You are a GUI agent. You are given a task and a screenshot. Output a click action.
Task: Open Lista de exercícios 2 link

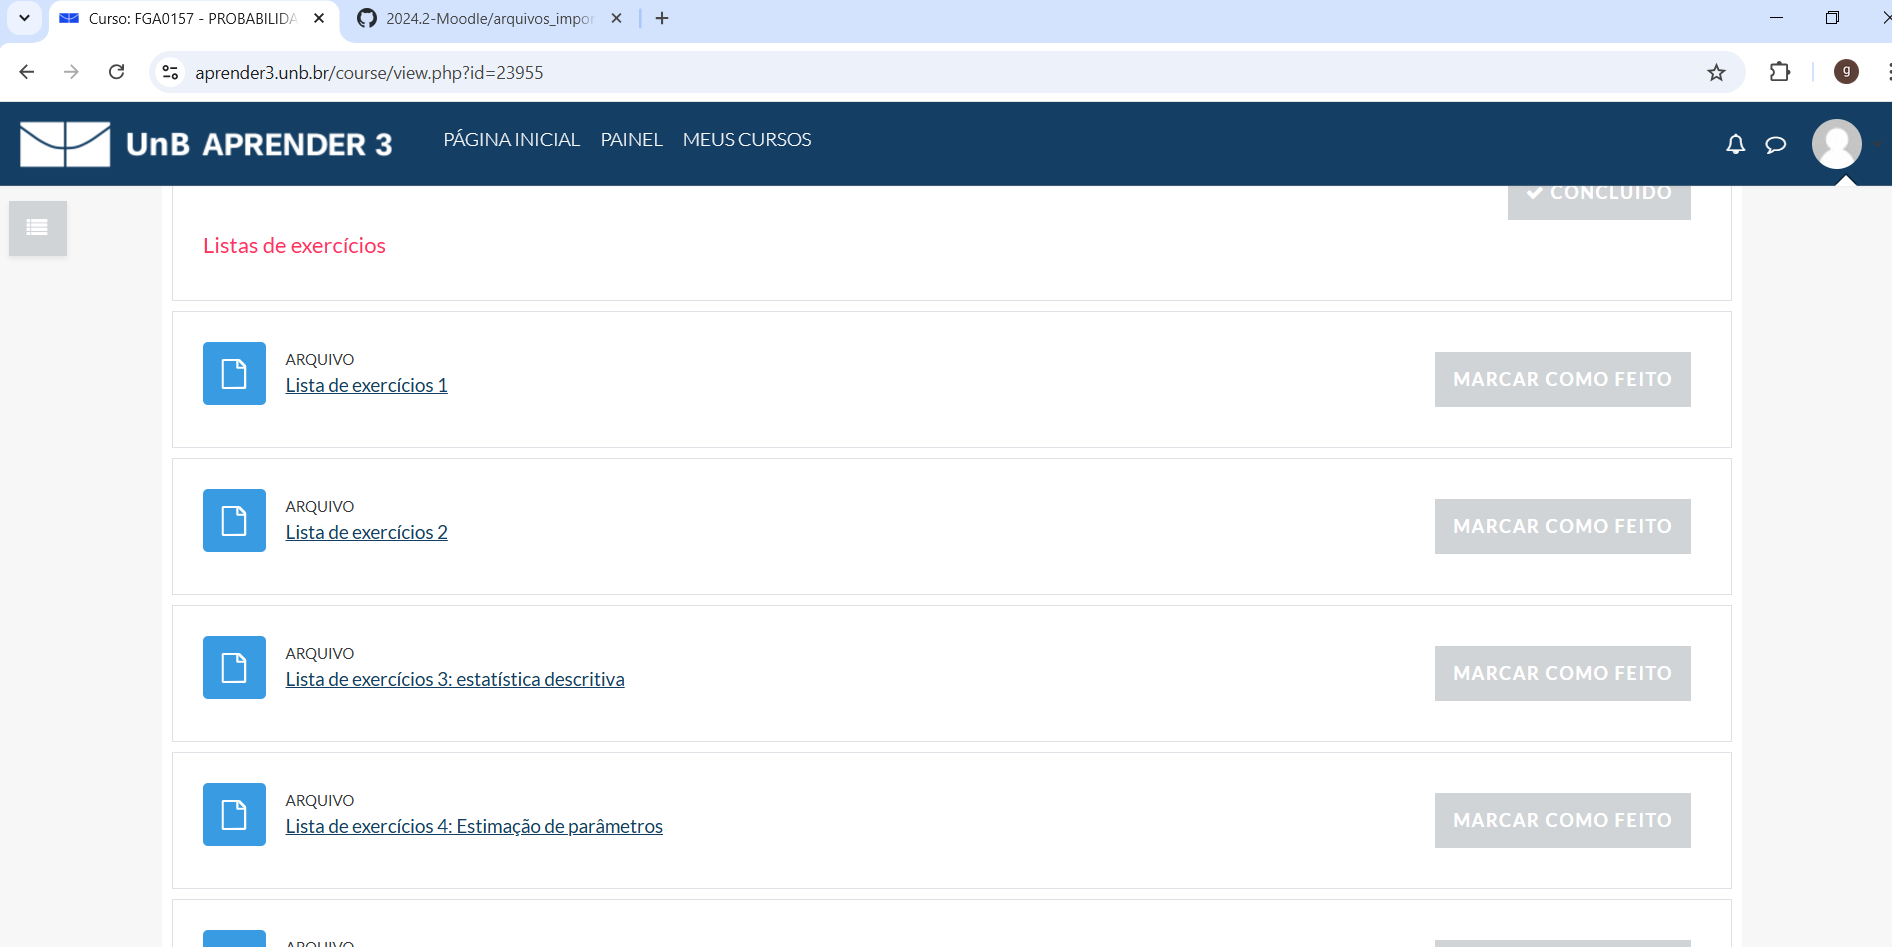pos(366,533)
